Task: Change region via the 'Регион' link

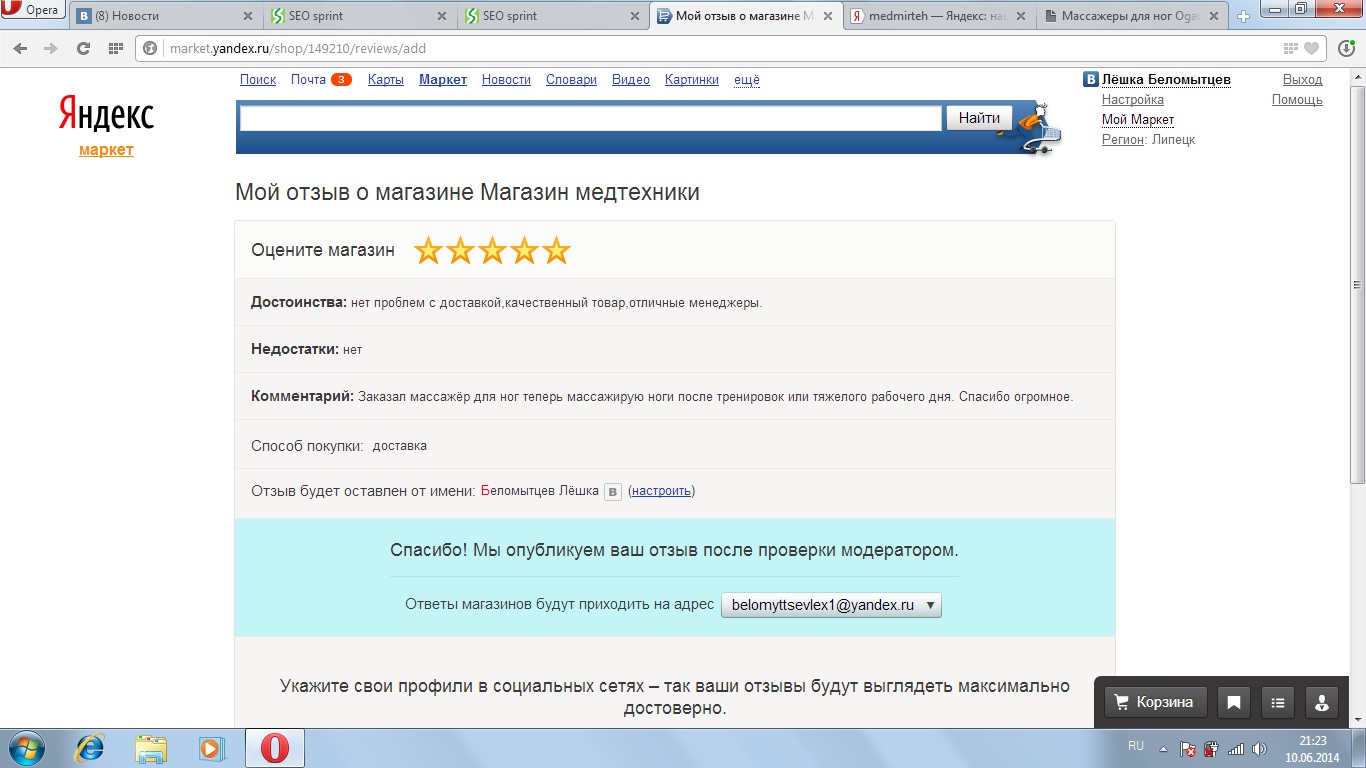Action: 1123,140
